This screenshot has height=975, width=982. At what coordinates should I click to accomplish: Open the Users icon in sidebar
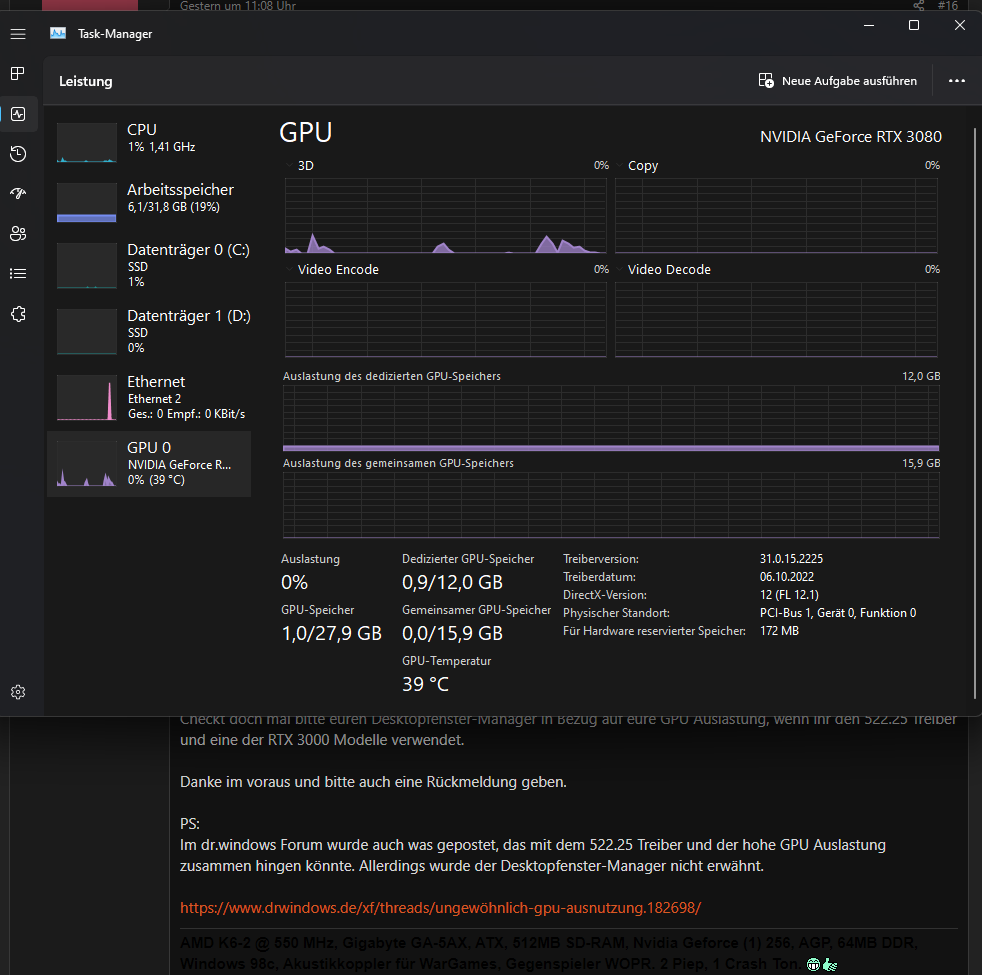click(x=18, y=234)
